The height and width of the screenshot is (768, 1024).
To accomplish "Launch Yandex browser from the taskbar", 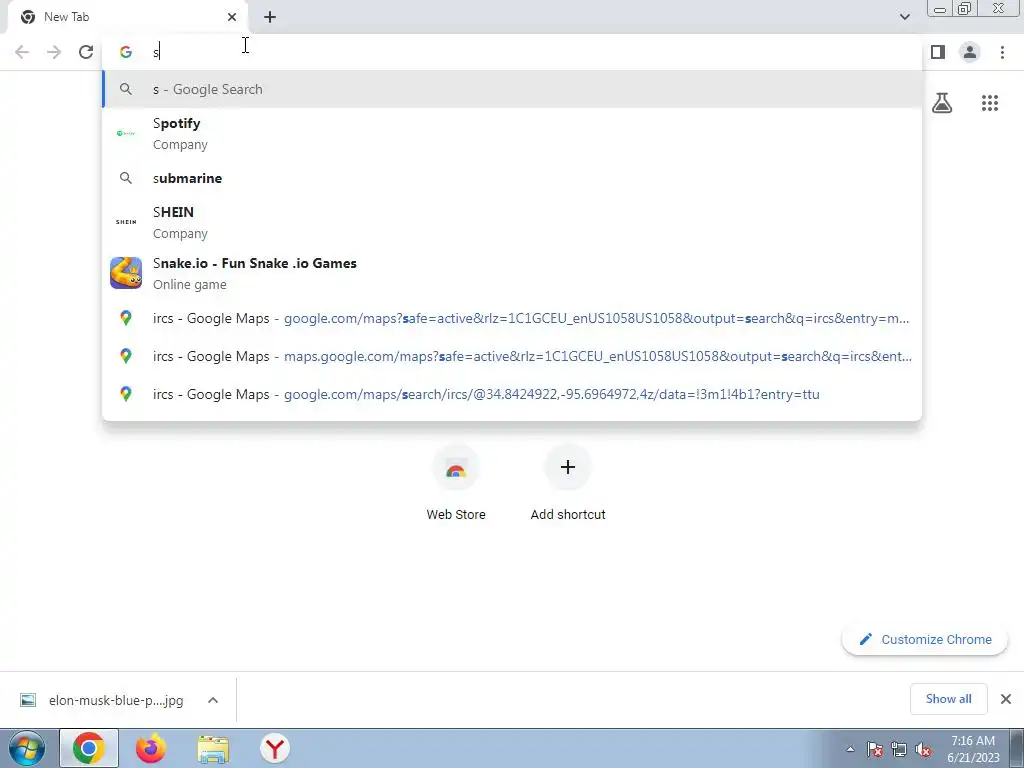I will pos(275,748).
